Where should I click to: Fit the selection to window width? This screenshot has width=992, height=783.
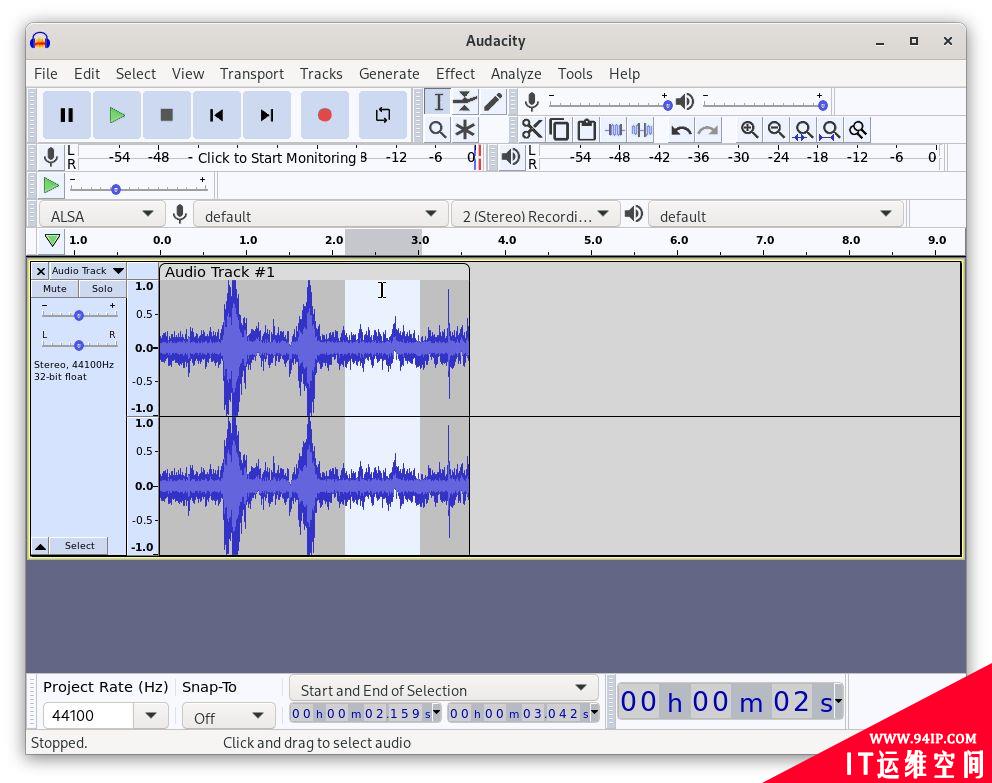click(x=803, y=130)
